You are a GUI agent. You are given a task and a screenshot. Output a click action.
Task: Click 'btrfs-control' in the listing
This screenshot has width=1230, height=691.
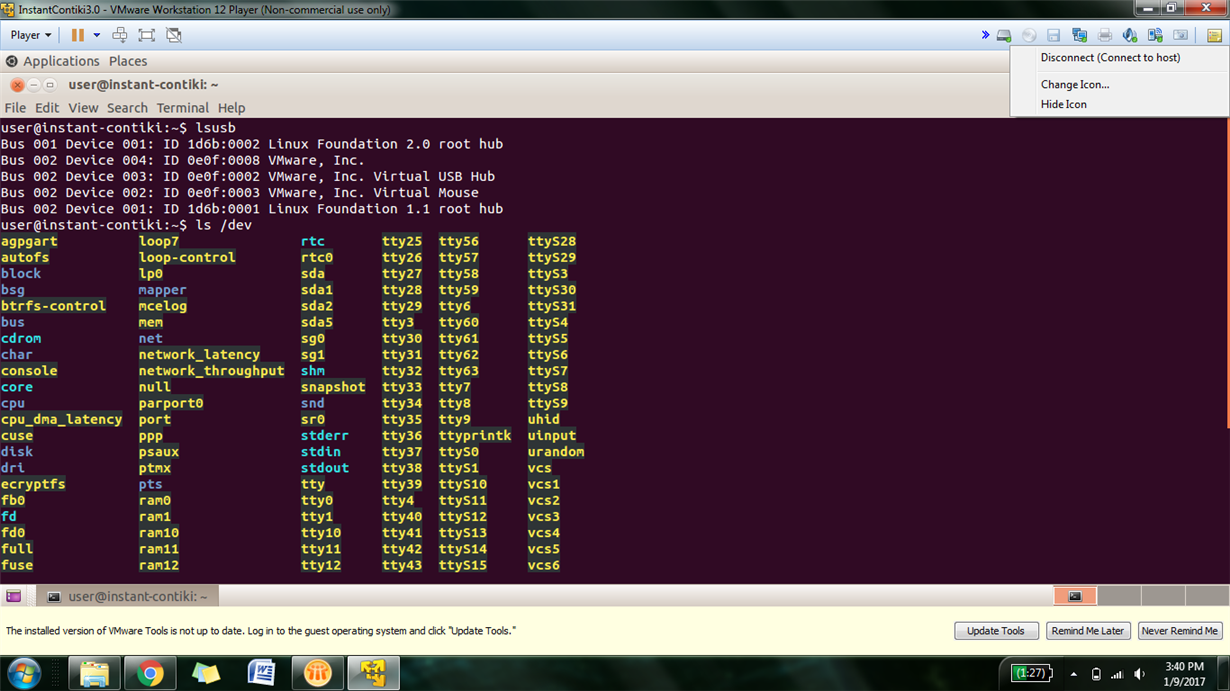[53, 306]
